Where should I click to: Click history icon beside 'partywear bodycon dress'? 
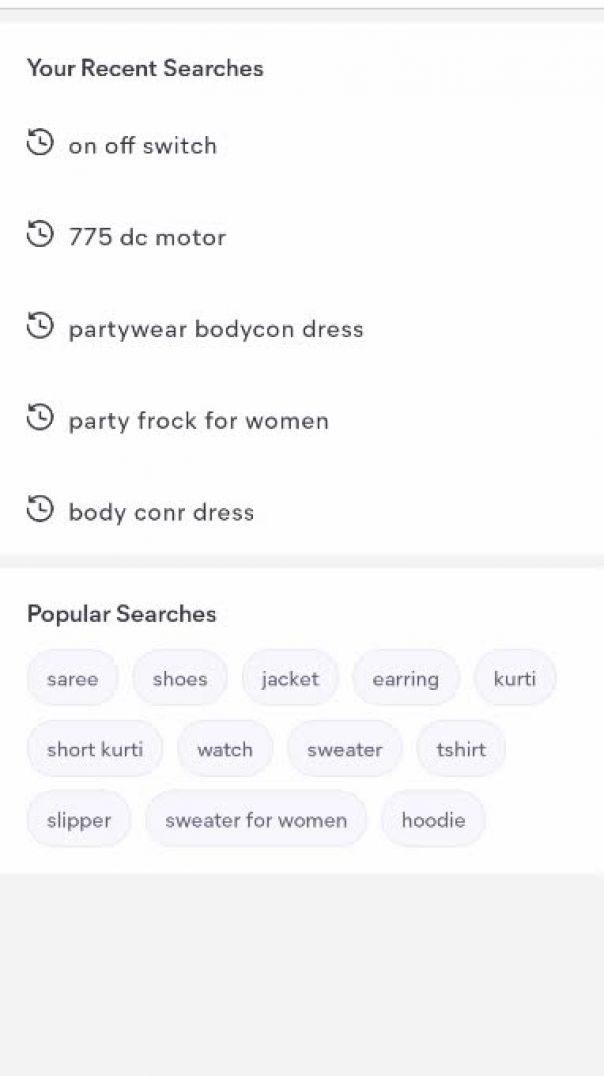click(40, 327)
